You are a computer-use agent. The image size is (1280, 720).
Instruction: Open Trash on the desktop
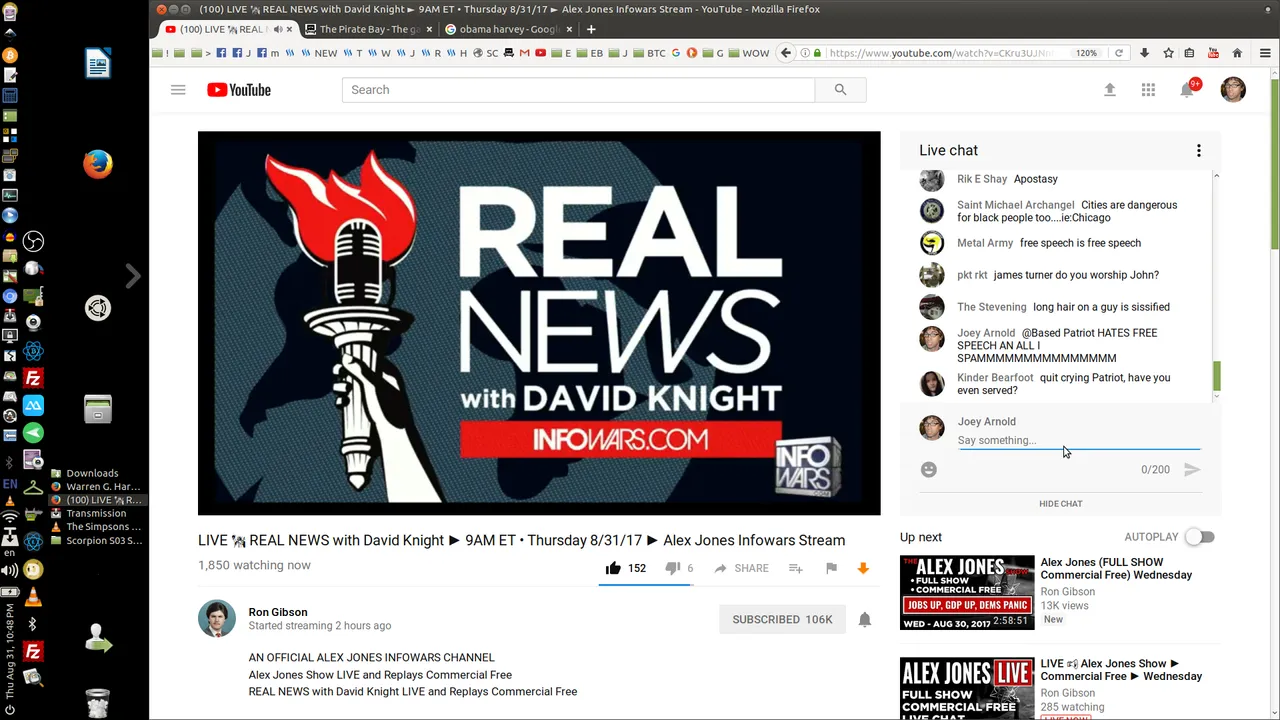(98, 703)
